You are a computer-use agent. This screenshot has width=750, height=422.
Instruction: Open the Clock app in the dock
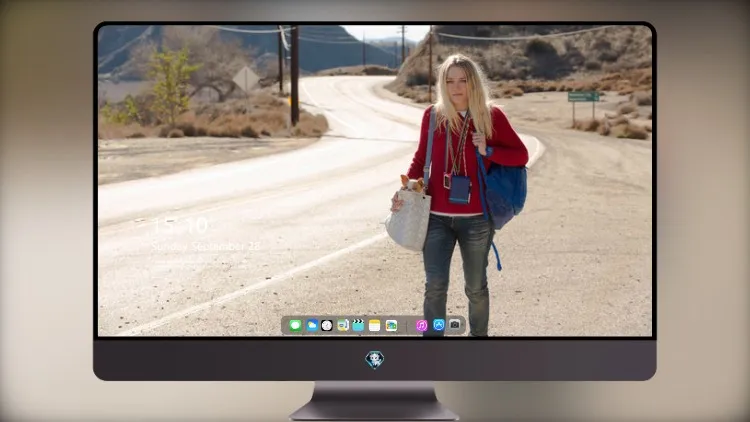(327, 325)
